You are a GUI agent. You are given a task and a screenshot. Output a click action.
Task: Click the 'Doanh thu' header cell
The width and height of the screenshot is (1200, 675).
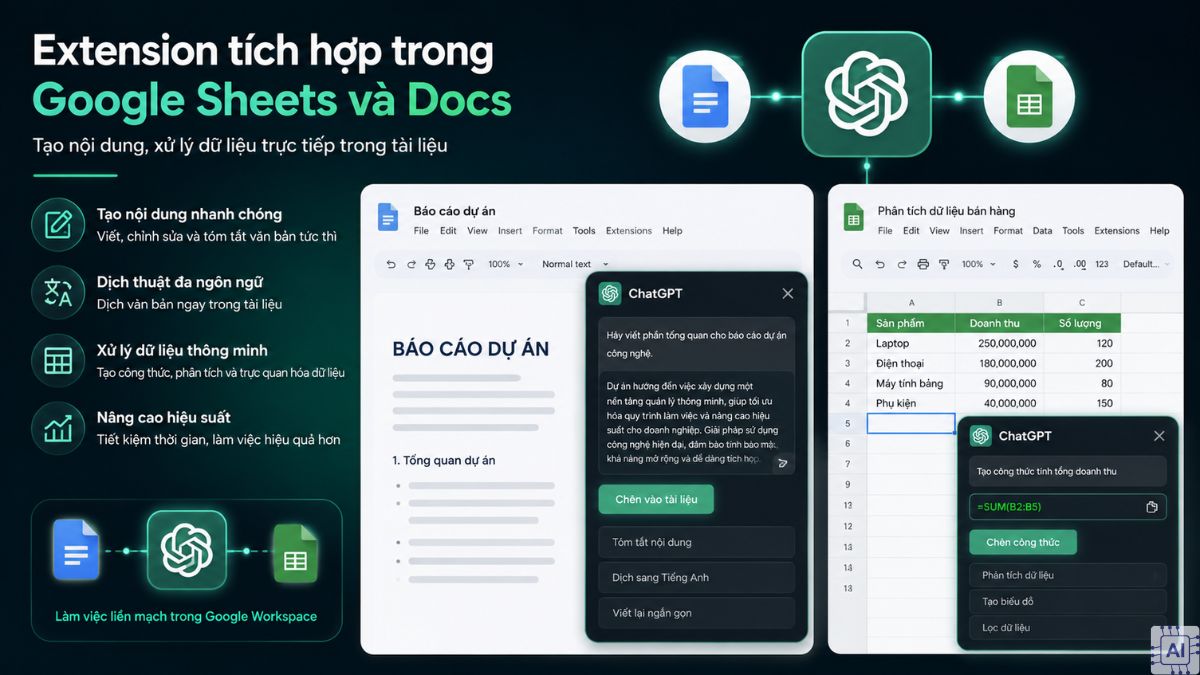tap(999, 323)
